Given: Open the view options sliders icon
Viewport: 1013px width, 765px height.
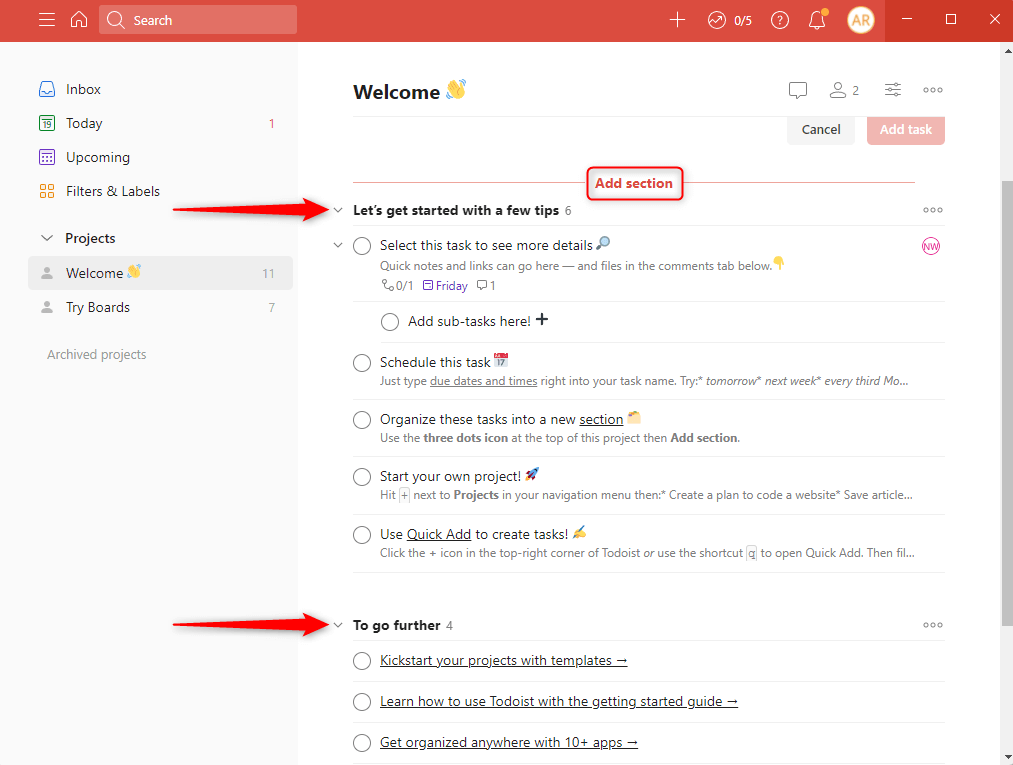Looking at the screenshot, I should (893, 90).
